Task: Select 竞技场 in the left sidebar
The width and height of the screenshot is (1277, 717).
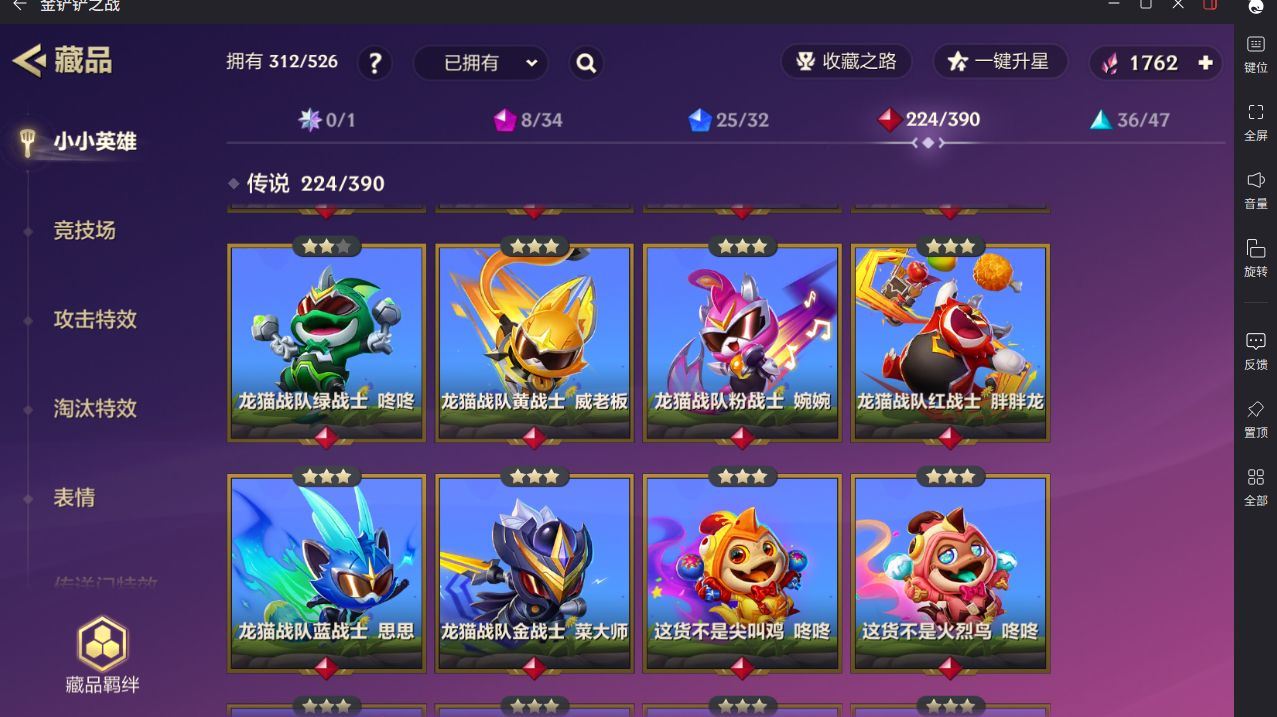Action: click(x=84, y=230)
